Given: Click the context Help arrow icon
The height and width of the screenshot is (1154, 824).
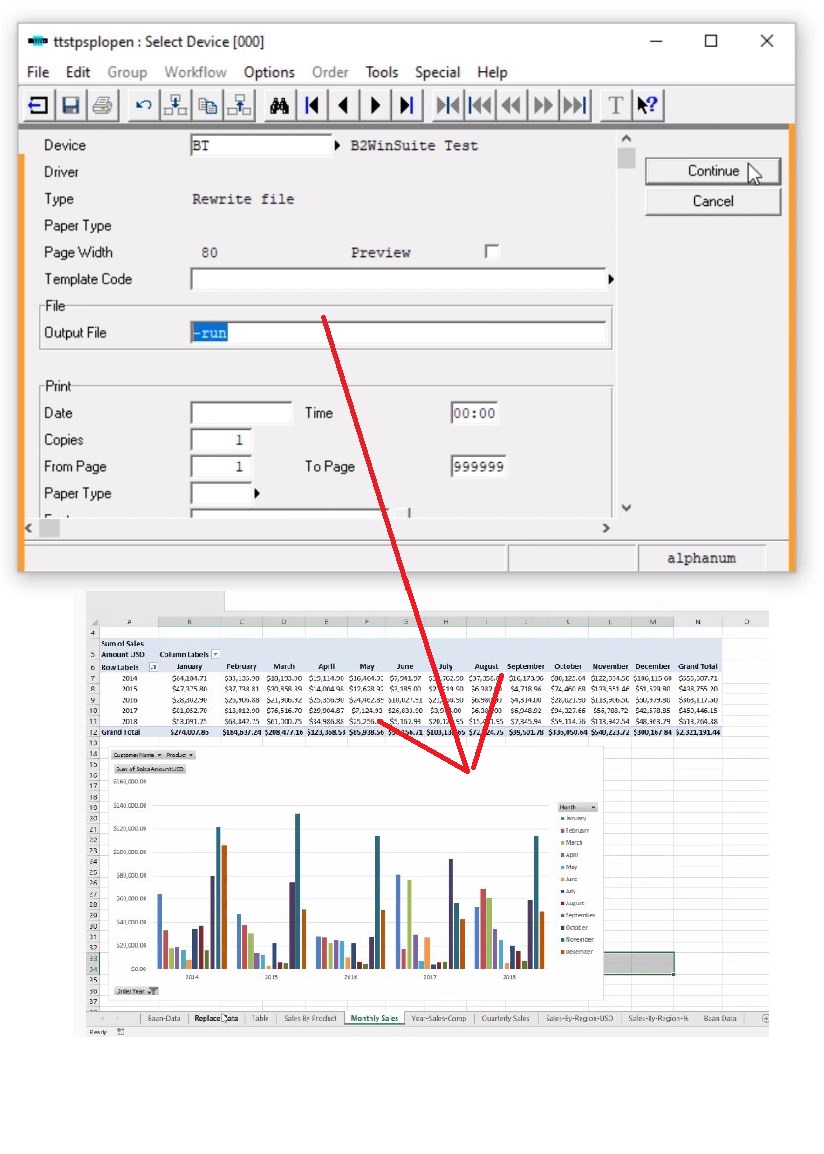Looking at the screenshot, I should tap(647, 105).
